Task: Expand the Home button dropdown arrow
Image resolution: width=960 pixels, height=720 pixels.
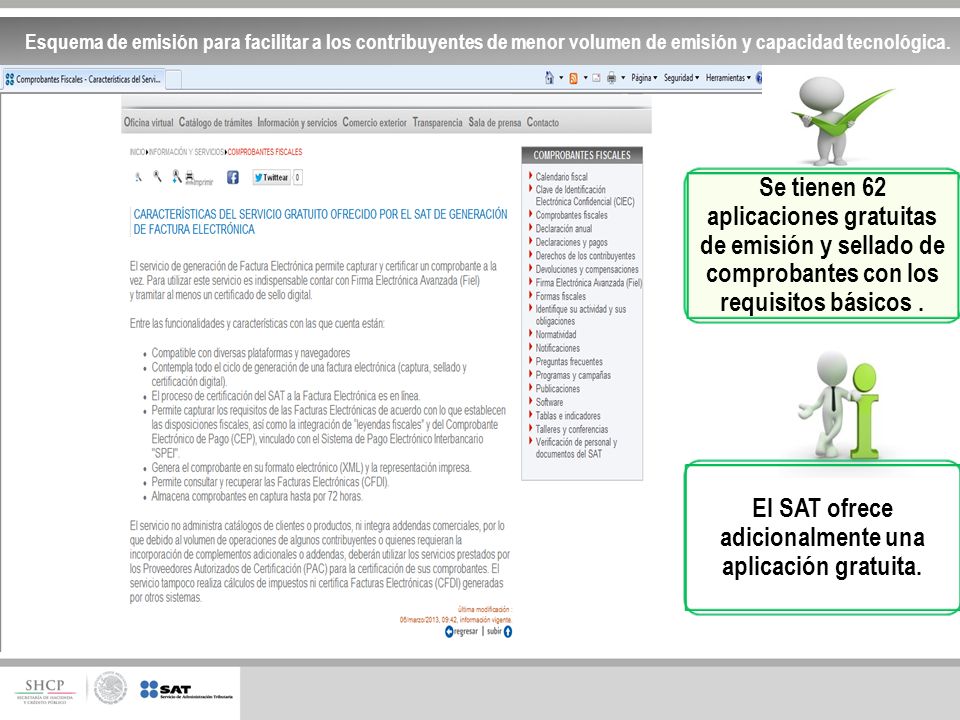Action: click(561, 78)
